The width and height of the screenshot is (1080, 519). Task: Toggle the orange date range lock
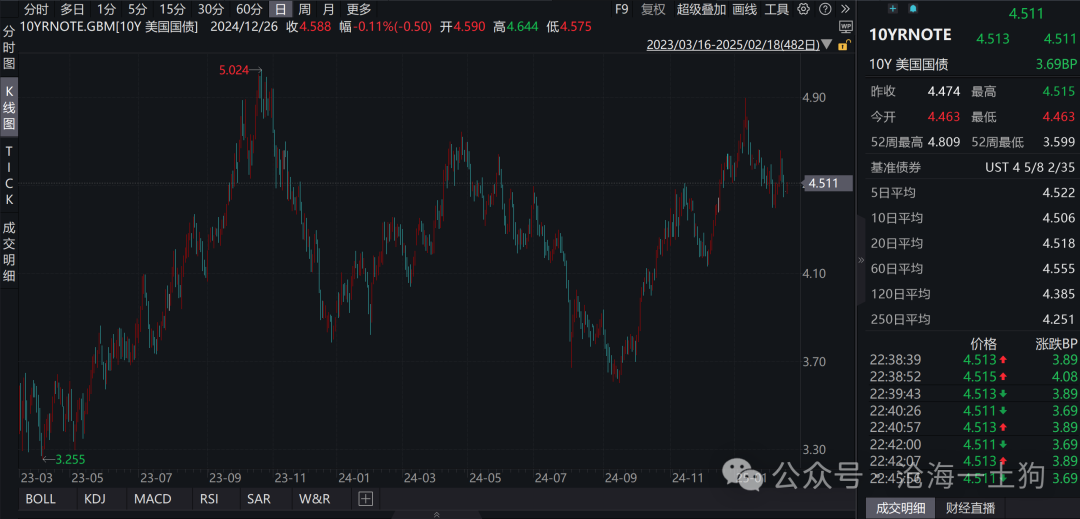tap(844, 45)
